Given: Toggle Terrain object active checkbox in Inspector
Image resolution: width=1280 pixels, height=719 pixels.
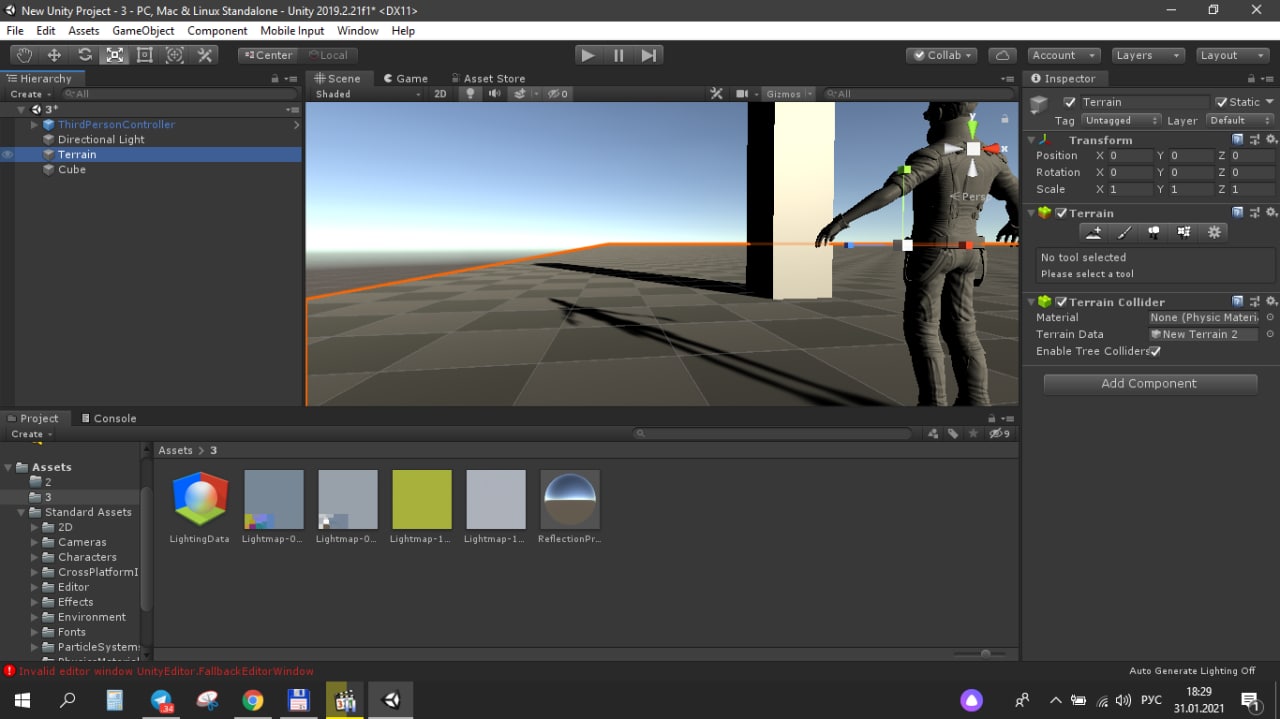Looking at the screenshot, I should [1070, 102].
